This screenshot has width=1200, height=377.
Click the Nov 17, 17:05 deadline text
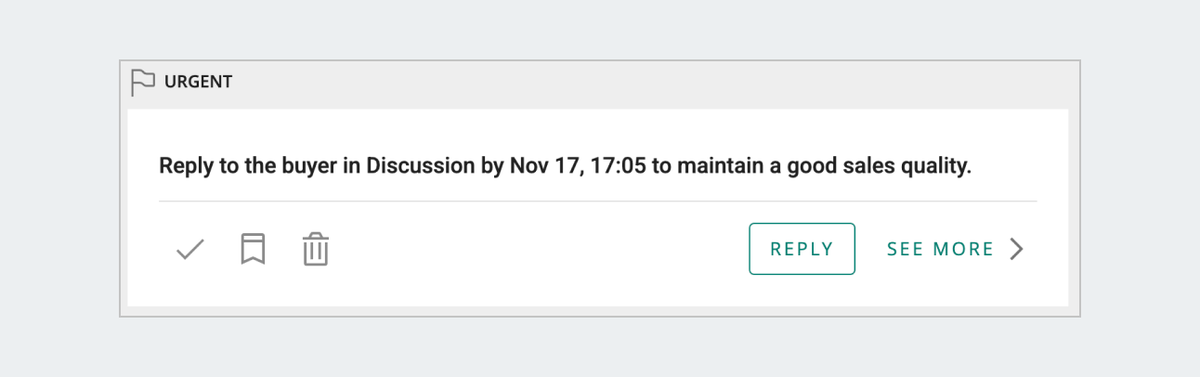pyautogui.click(x=578, y=166)
